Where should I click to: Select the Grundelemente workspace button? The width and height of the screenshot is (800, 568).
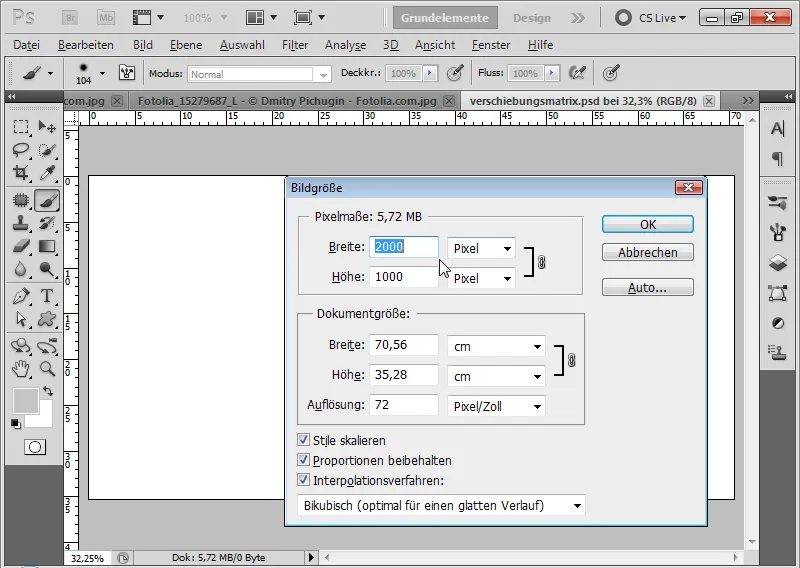pos(445,18)
